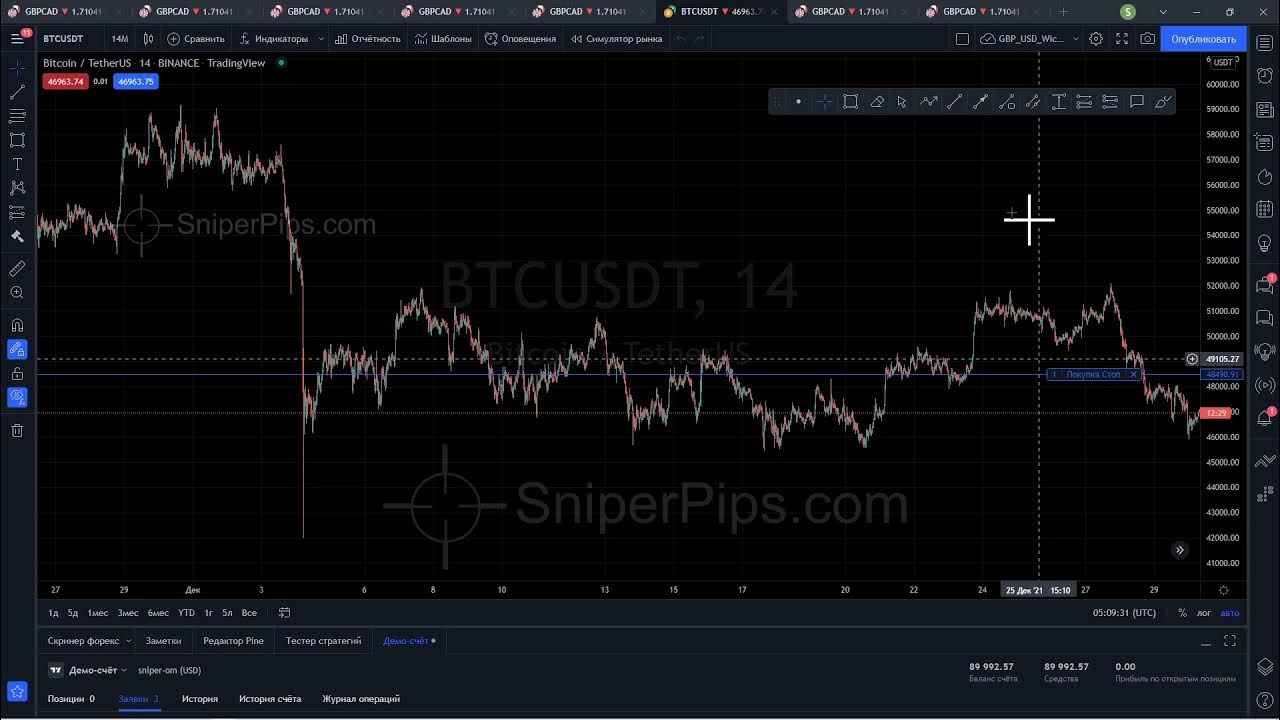Click the trash icon to remove drawings
Viewport: 1280px width, 720px height.
point(17,430)
